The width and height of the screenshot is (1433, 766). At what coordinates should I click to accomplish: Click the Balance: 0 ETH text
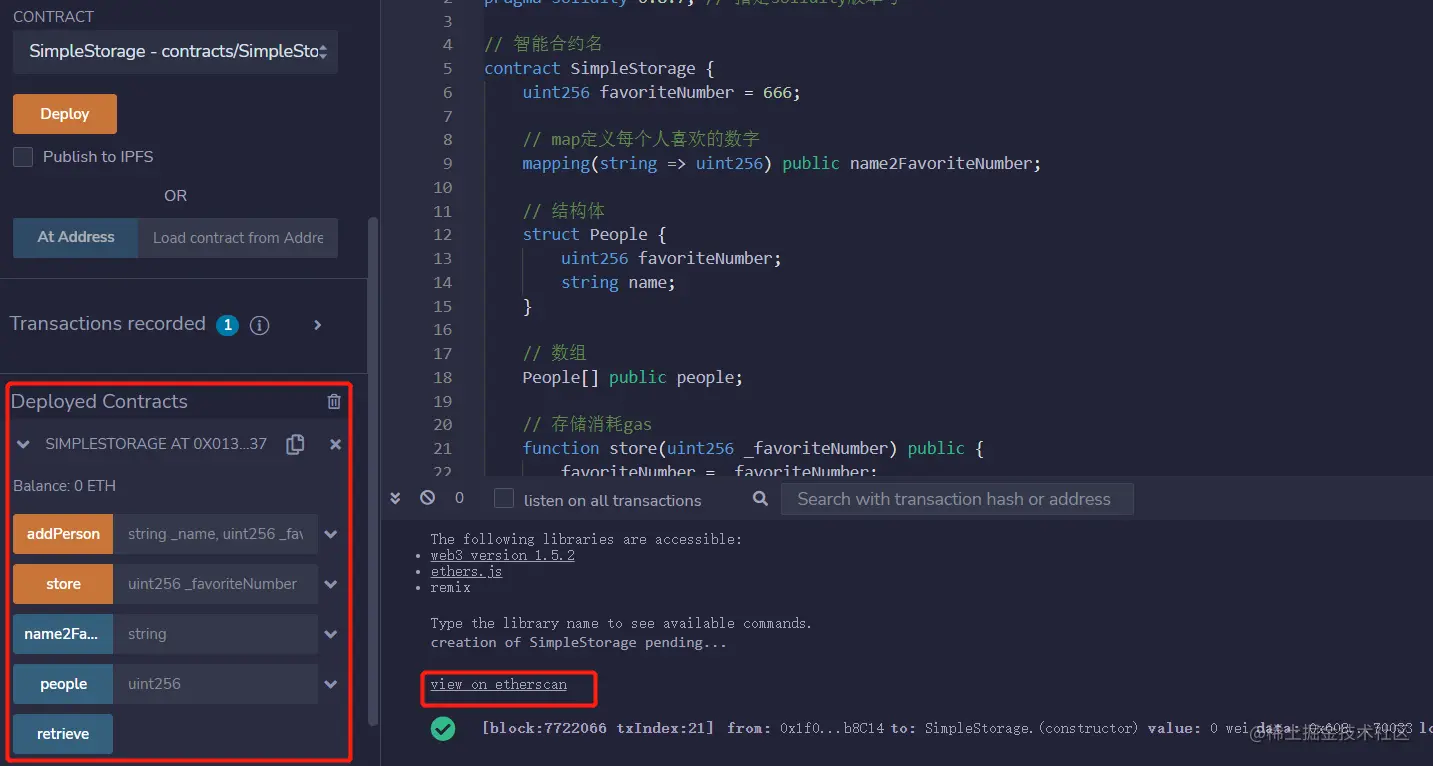[x=64, y=486]
